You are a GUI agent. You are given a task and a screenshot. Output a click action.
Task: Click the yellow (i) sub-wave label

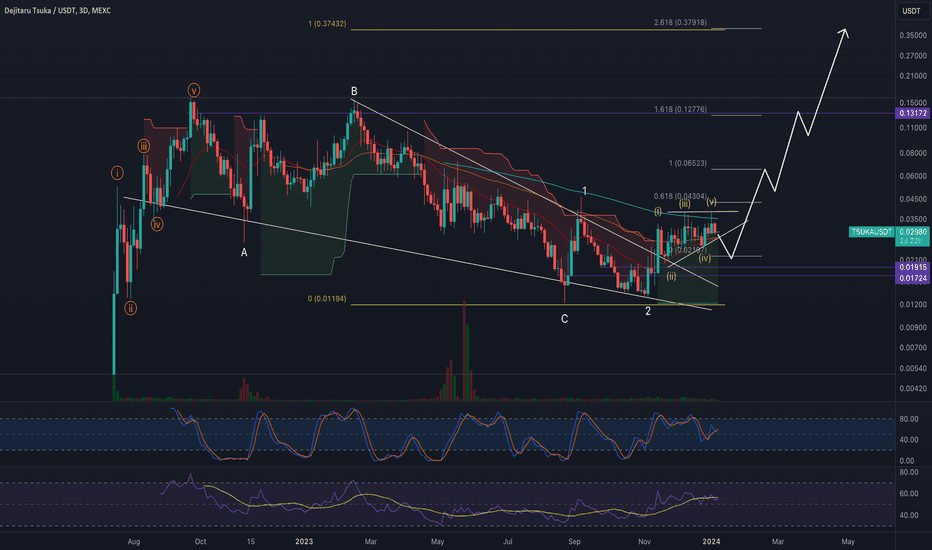point(658,211)
